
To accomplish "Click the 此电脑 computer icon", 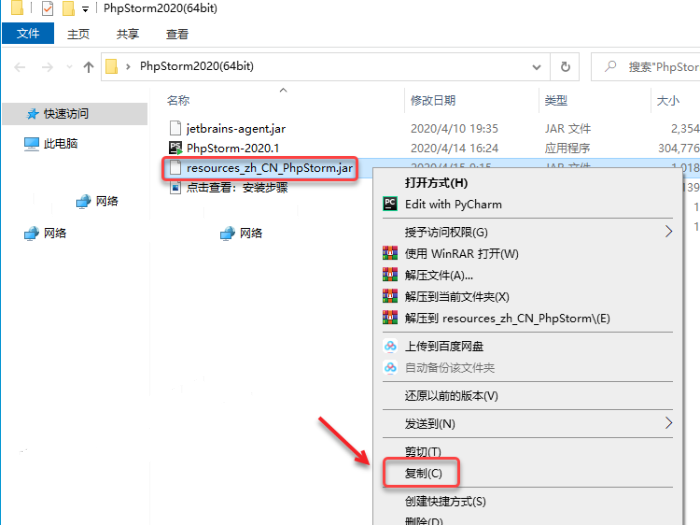I will click(x=31, y=144).
